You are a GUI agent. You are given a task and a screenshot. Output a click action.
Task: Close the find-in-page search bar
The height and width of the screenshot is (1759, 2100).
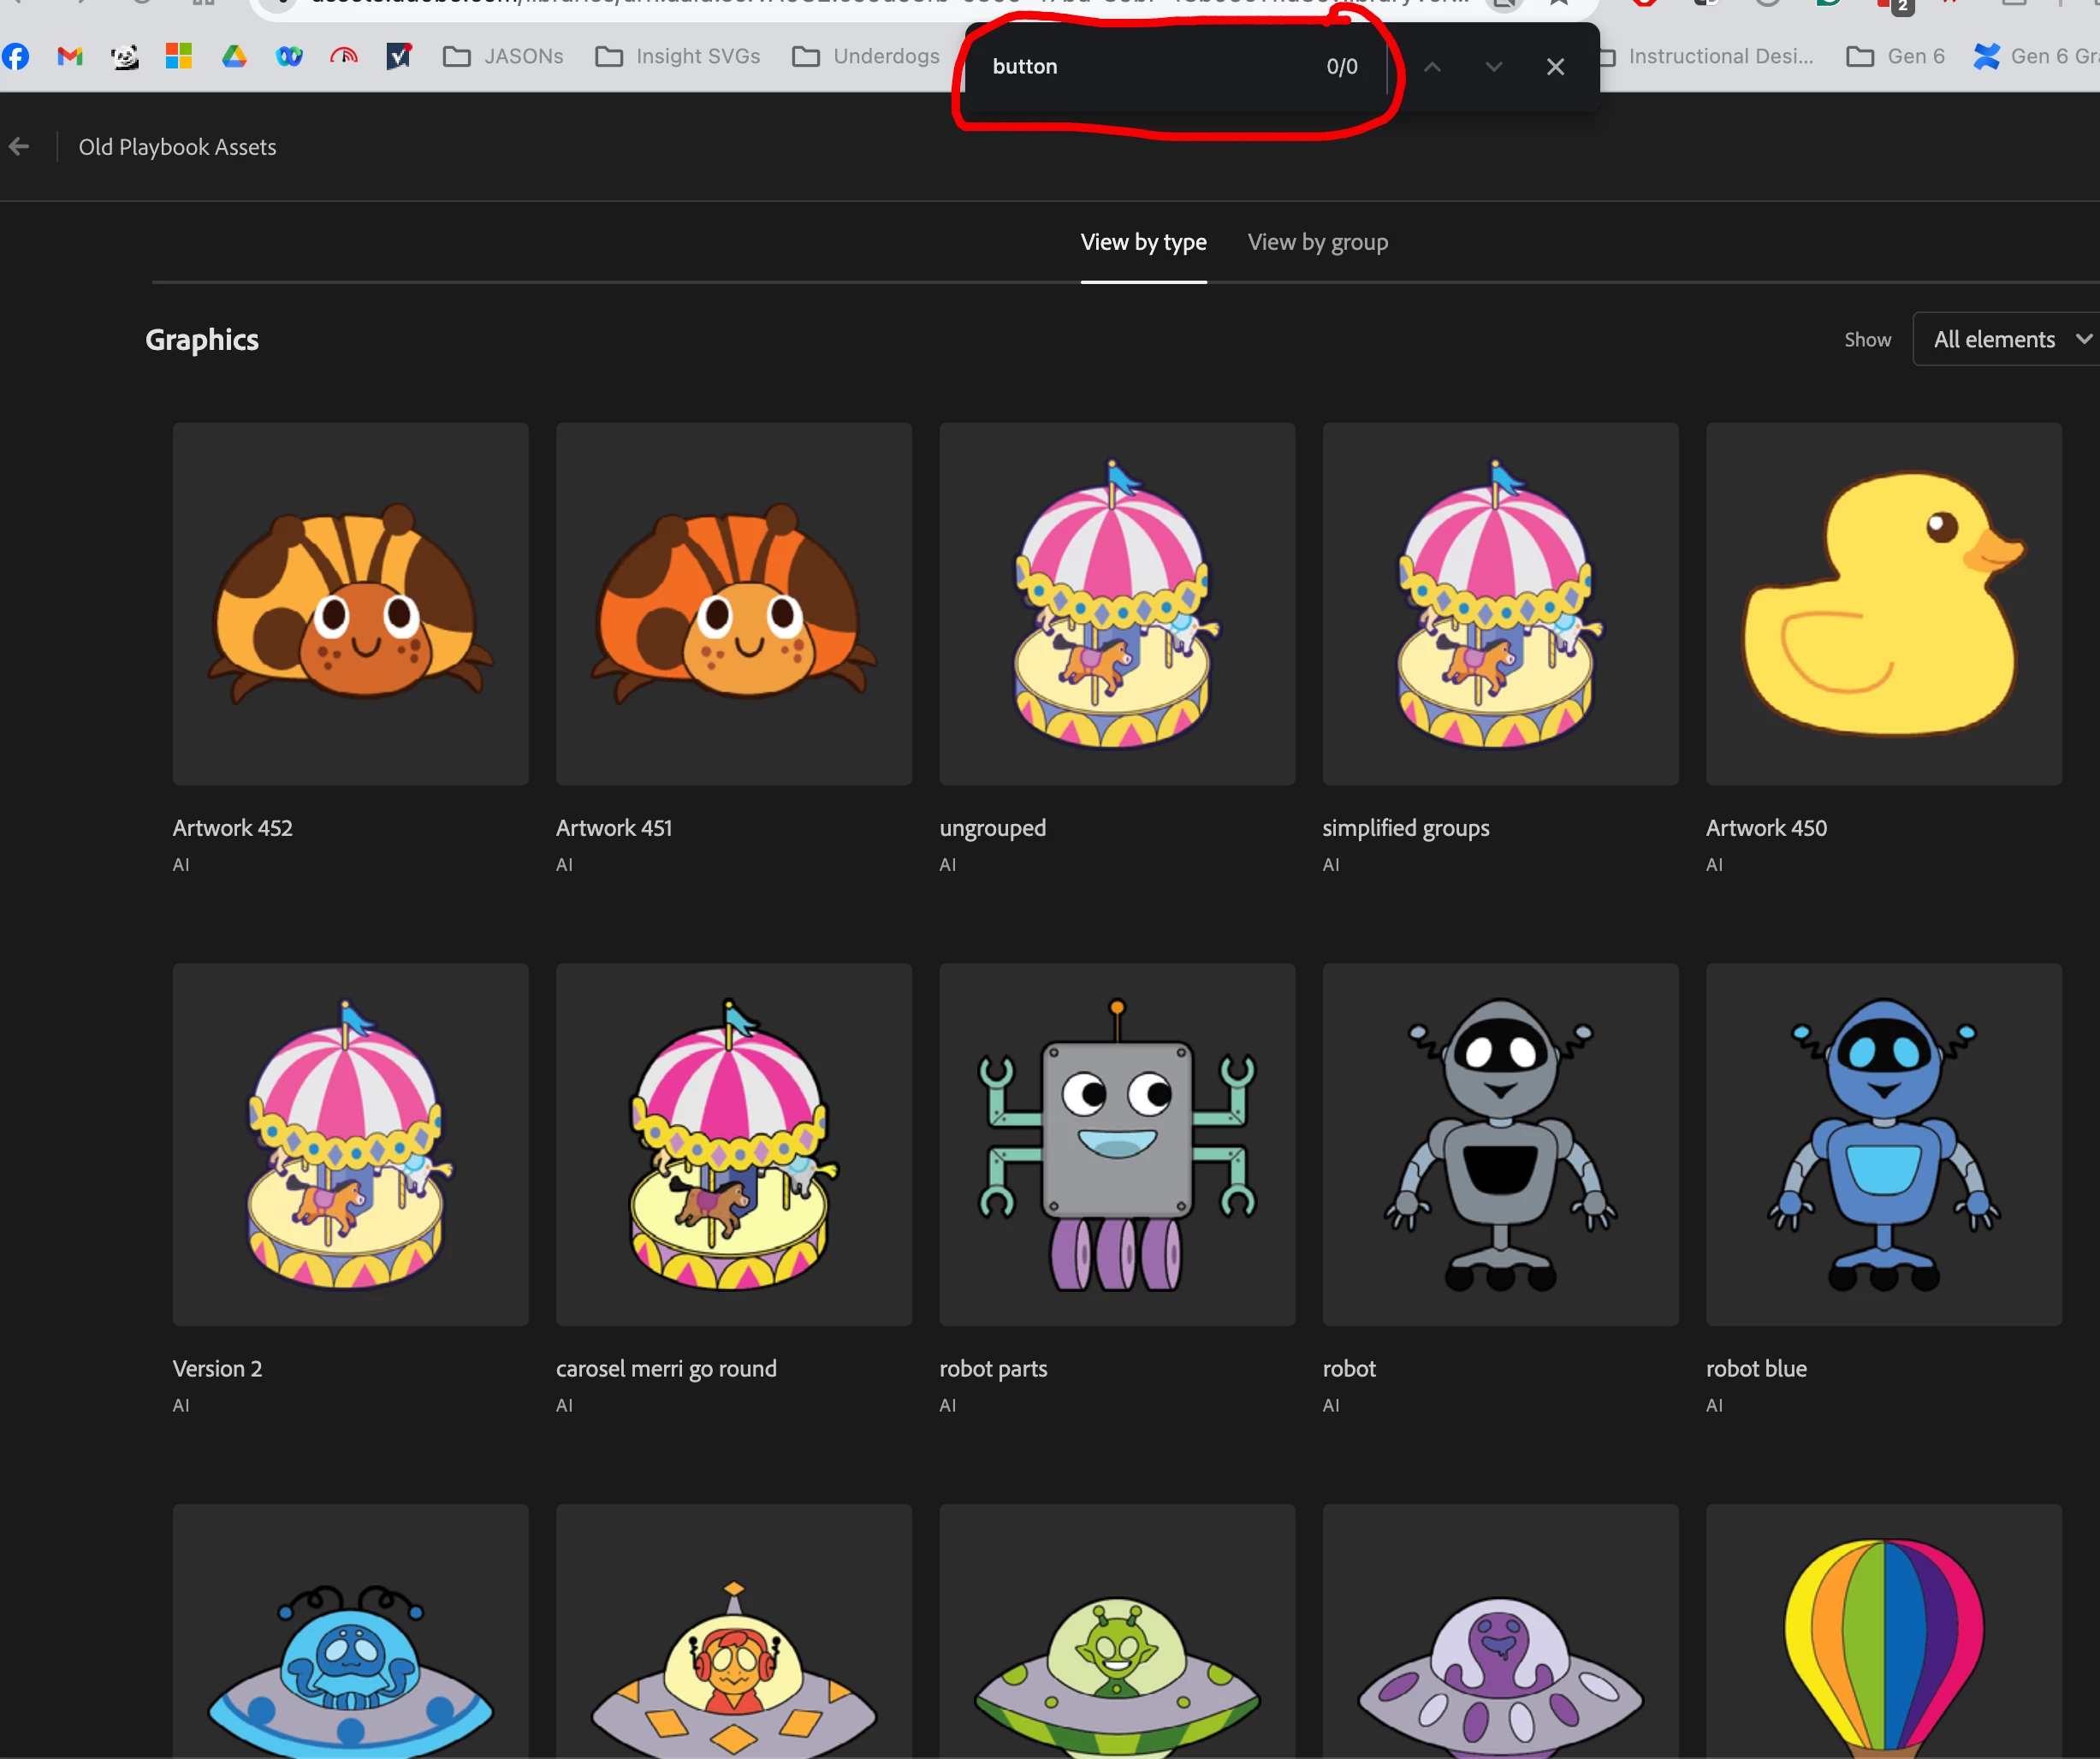[x=1555, y=67]
